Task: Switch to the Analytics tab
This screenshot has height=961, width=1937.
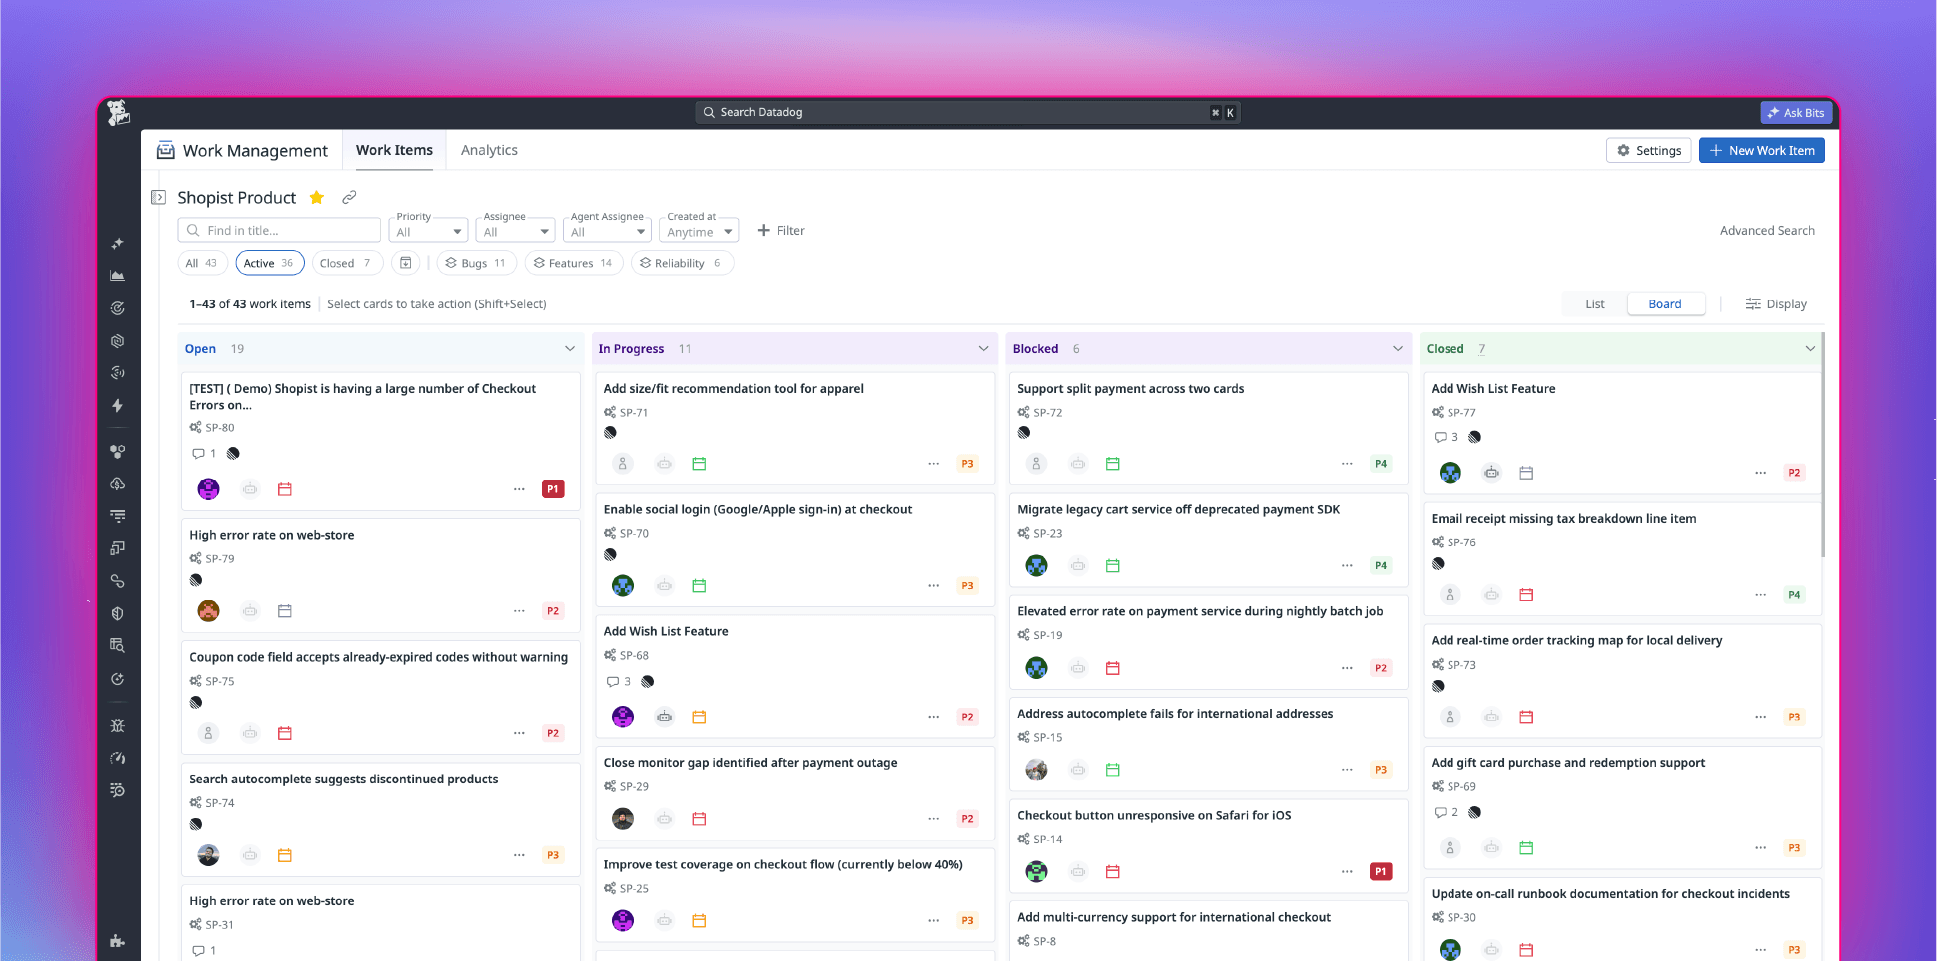Action: 489,150
